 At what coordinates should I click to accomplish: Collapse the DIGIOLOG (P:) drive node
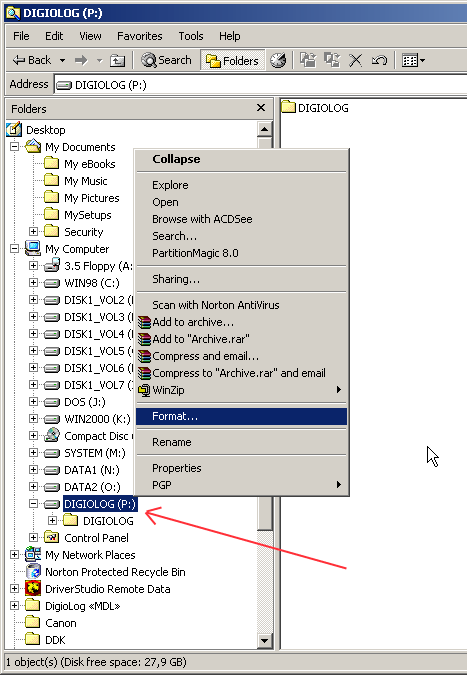(34, 504)
